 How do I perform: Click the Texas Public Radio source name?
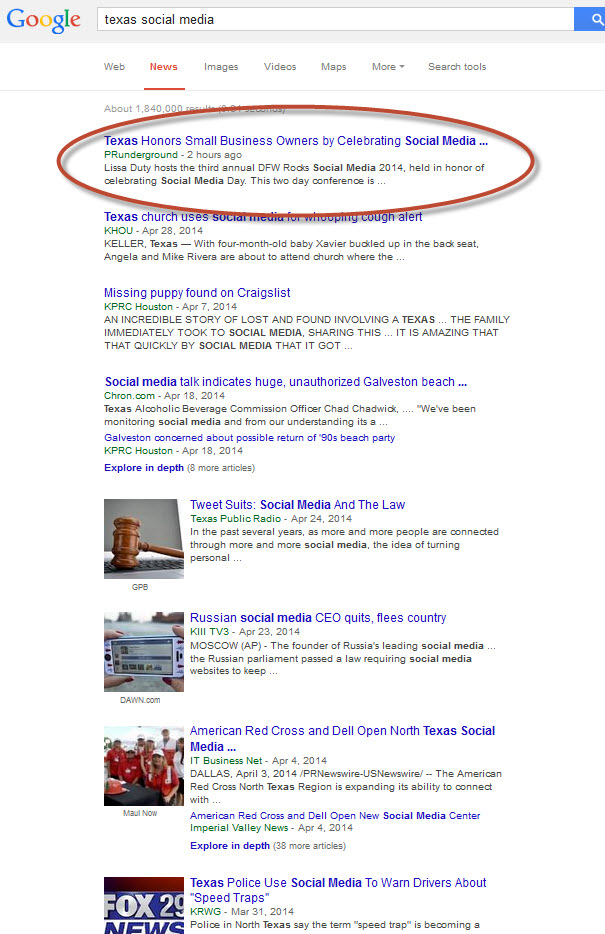(x=235, y=519)
